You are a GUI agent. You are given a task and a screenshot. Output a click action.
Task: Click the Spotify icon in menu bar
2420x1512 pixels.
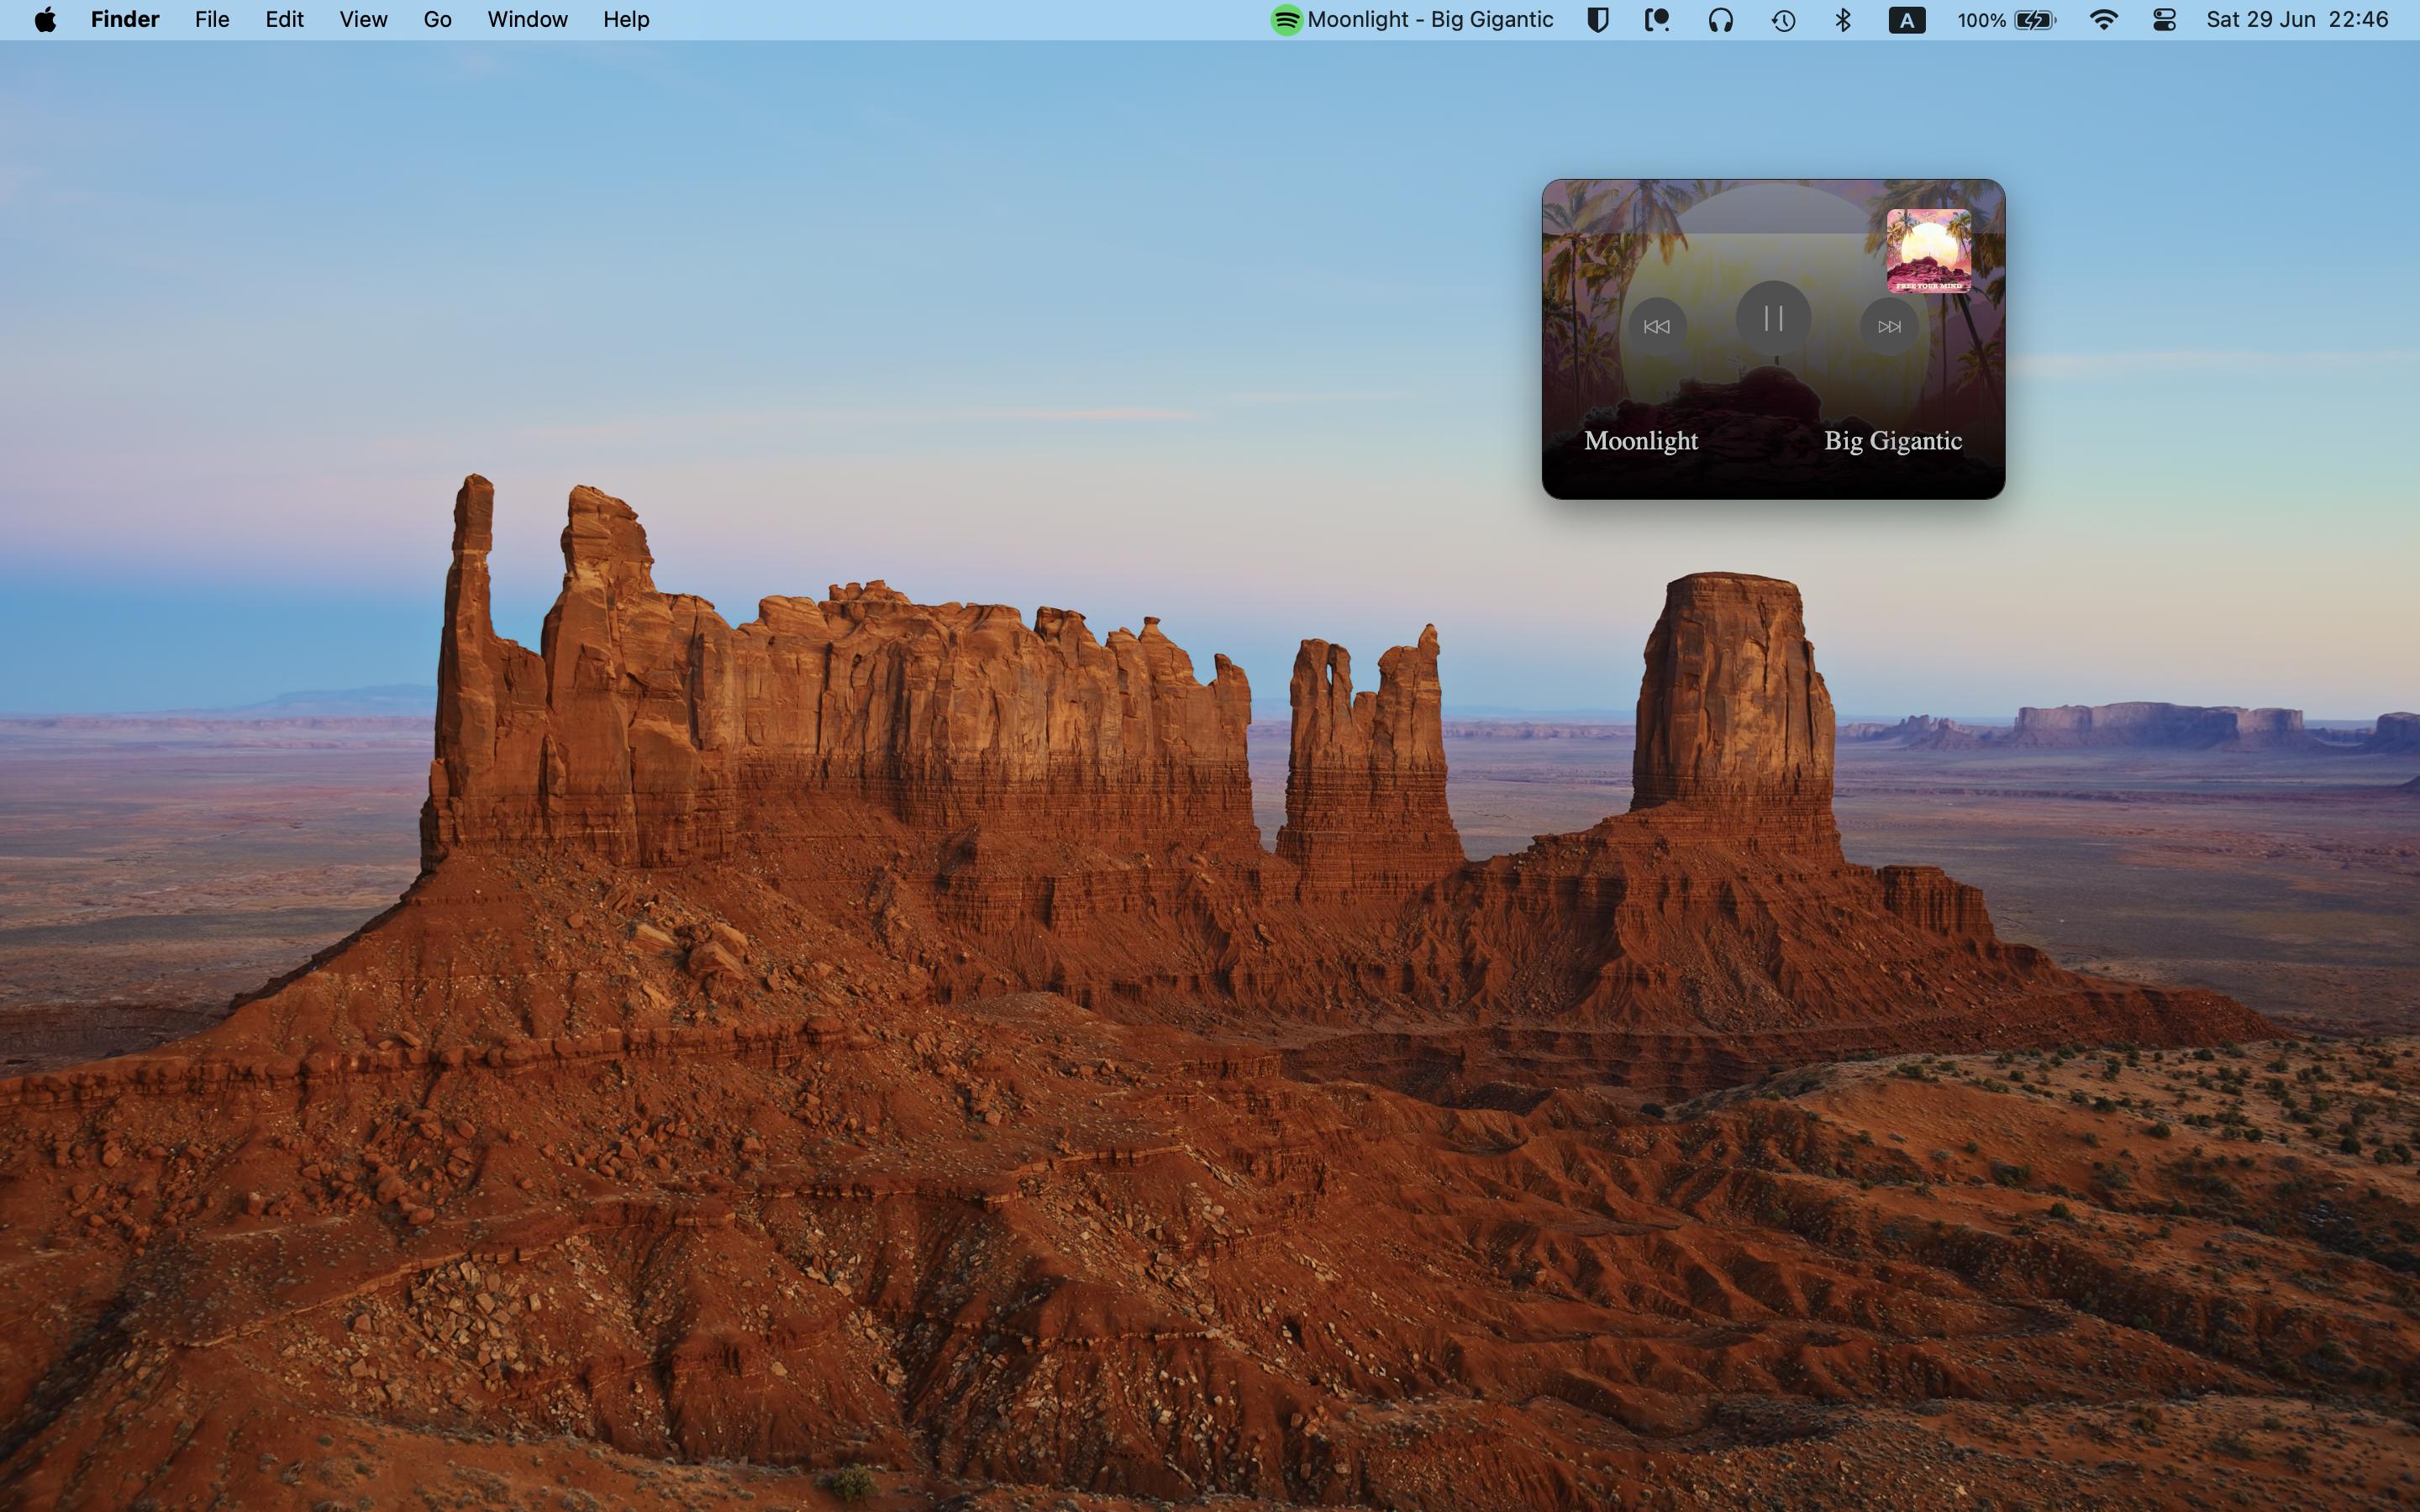pyautogui.click(x=1286, y=20)
